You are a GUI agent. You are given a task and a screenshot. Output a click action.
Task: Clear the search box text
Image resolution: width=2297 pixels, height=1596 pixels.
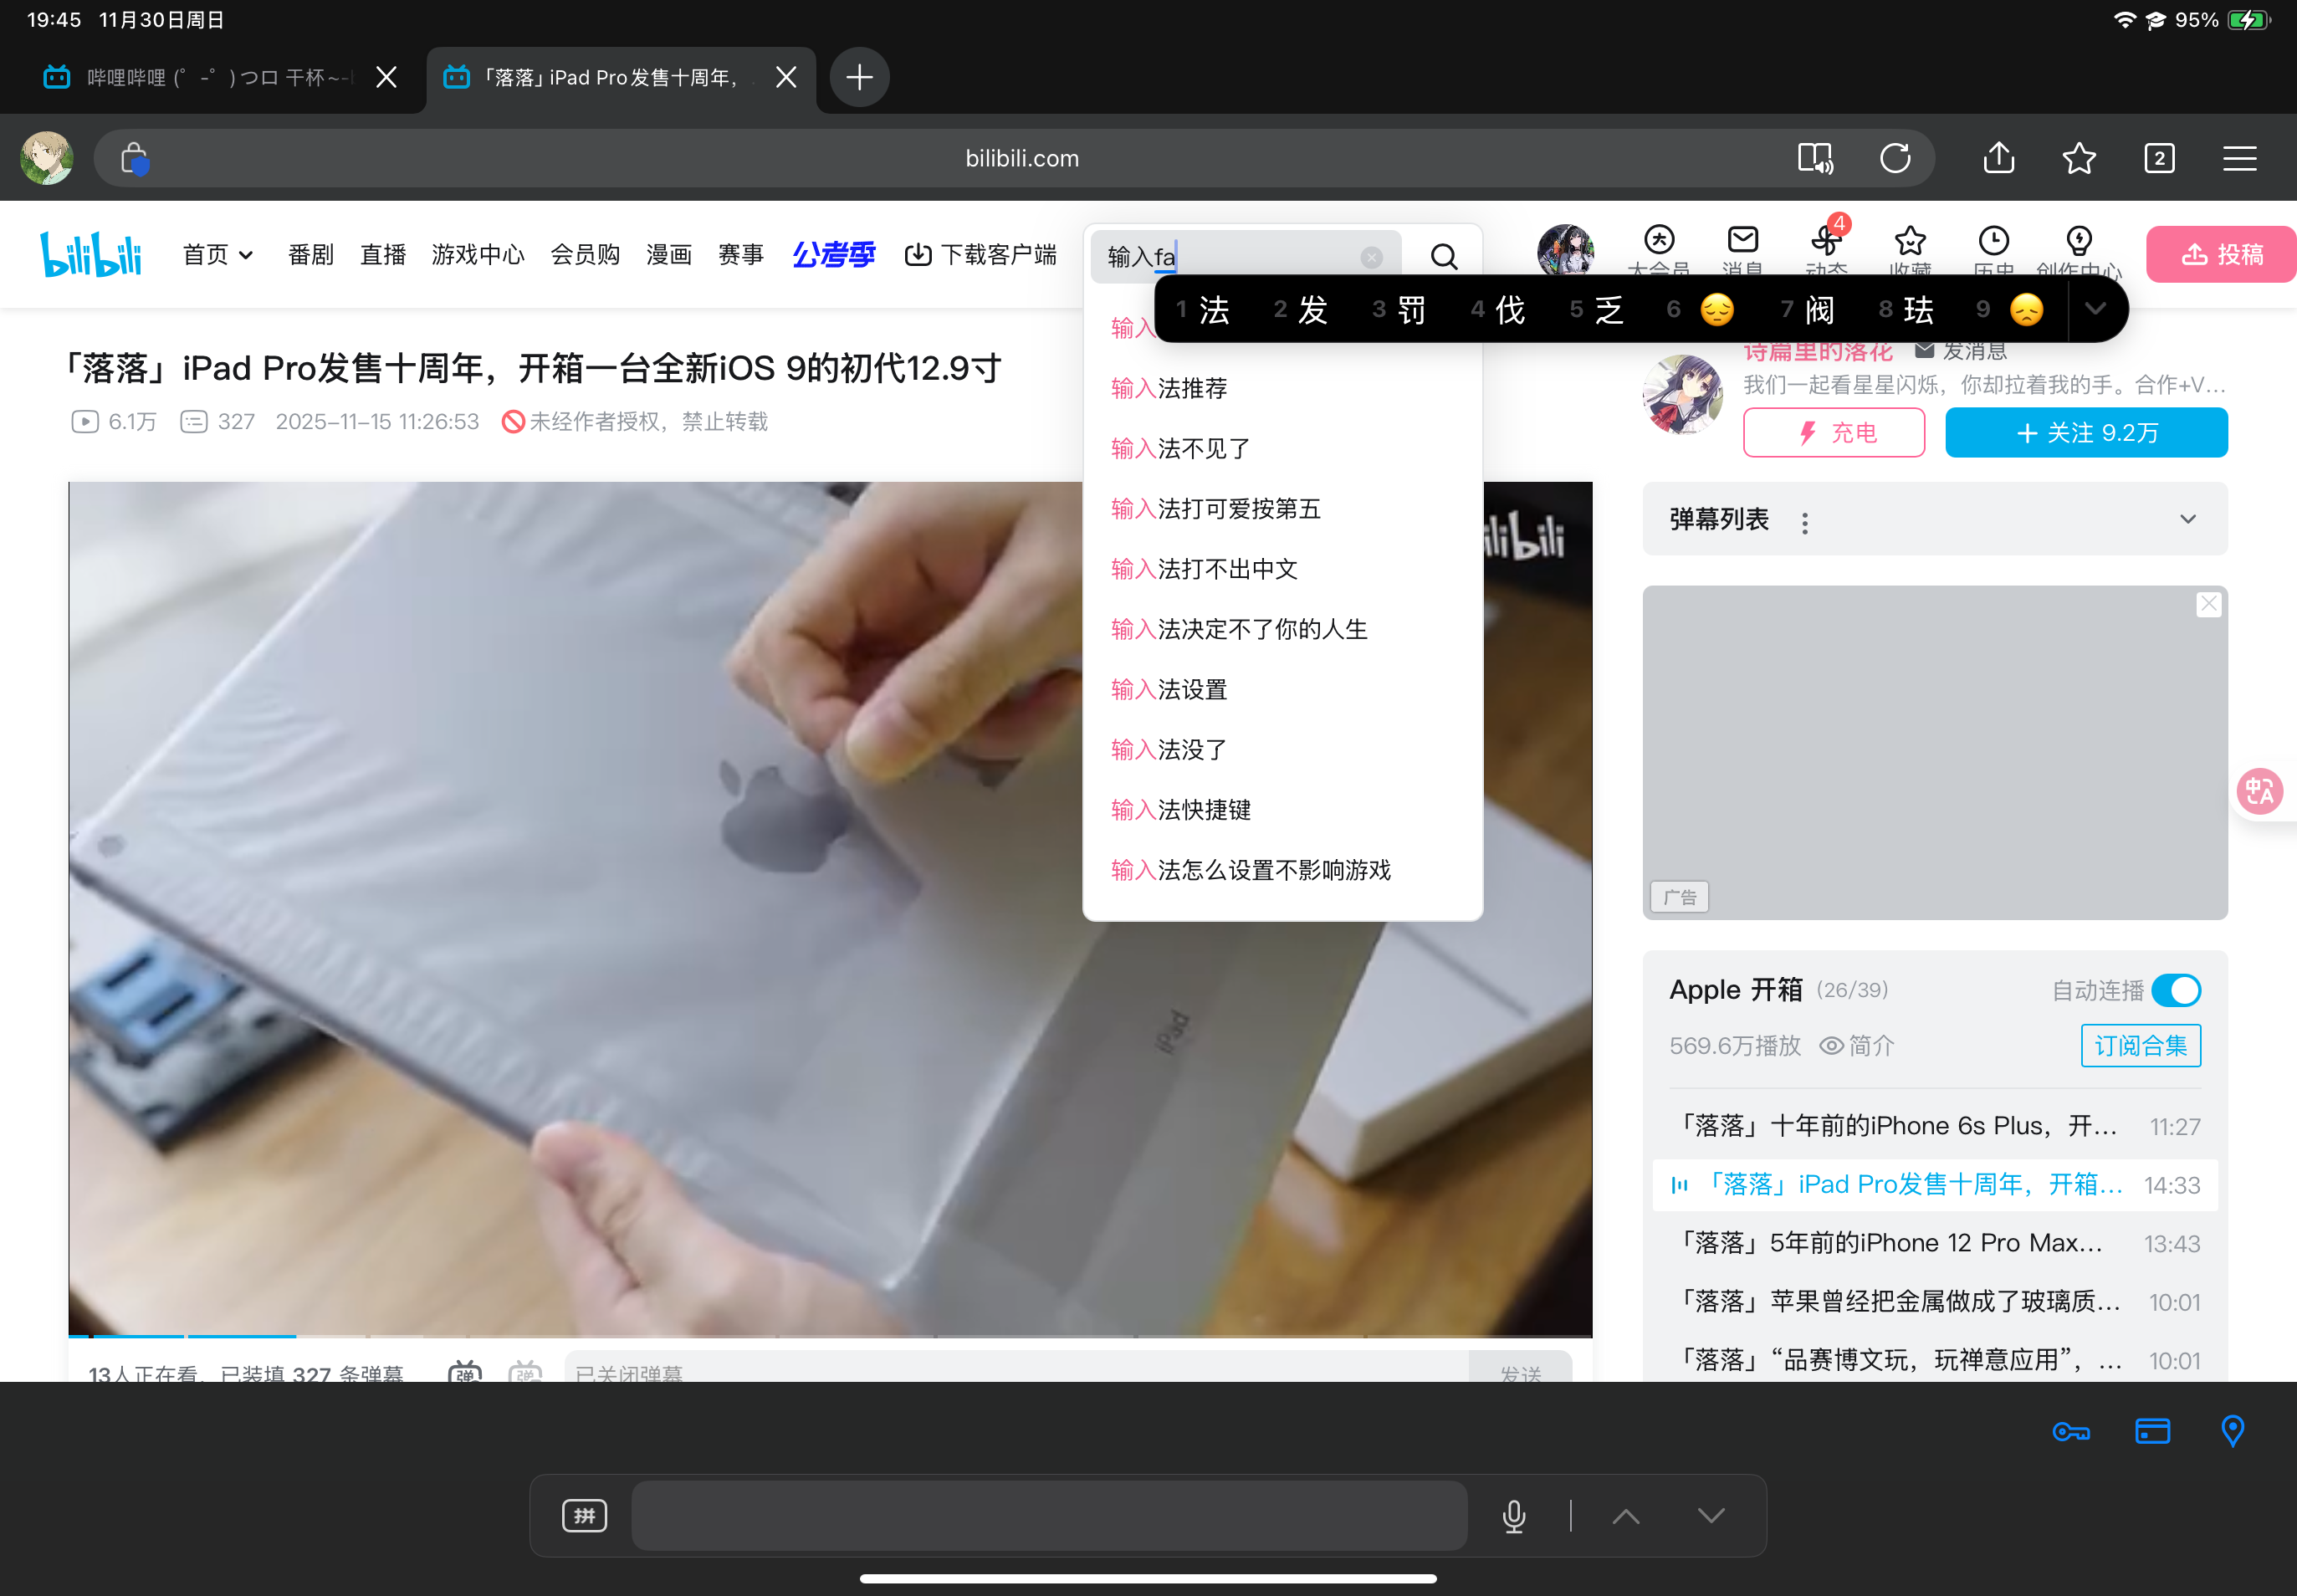(1371, 257)
